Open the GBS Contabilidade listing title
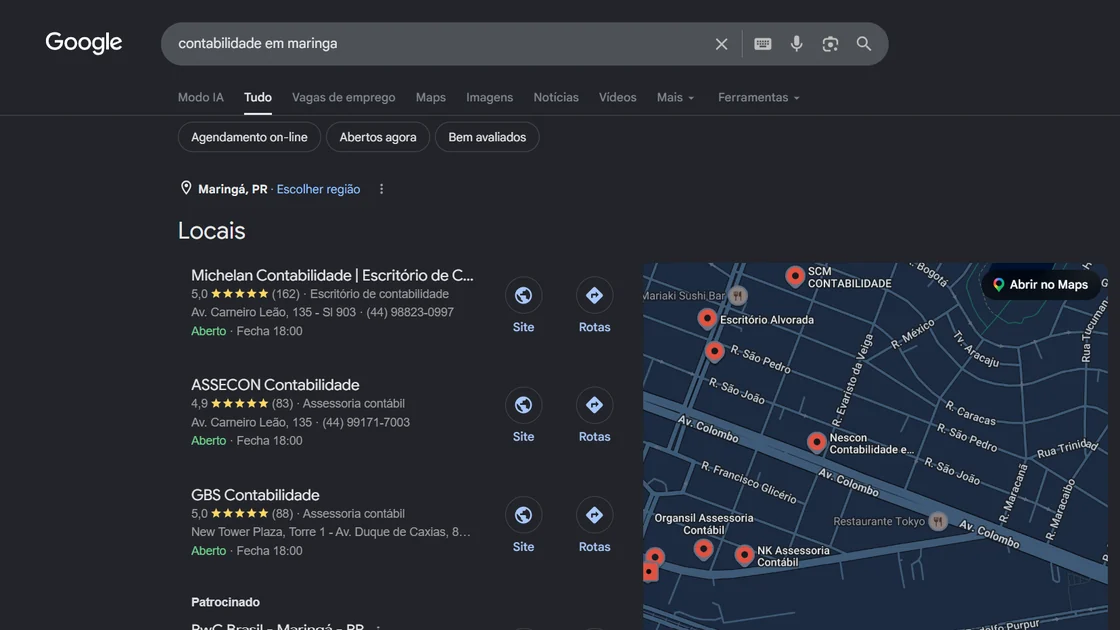1120x630 pixels. point(255,495)
